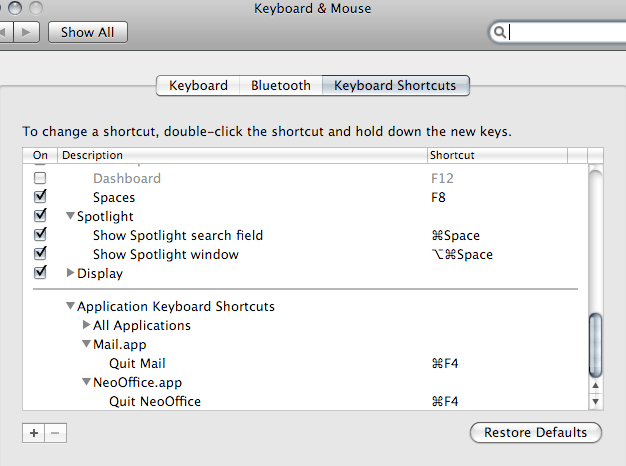Toggle the Spotlight group checkbox

point(40,216)
